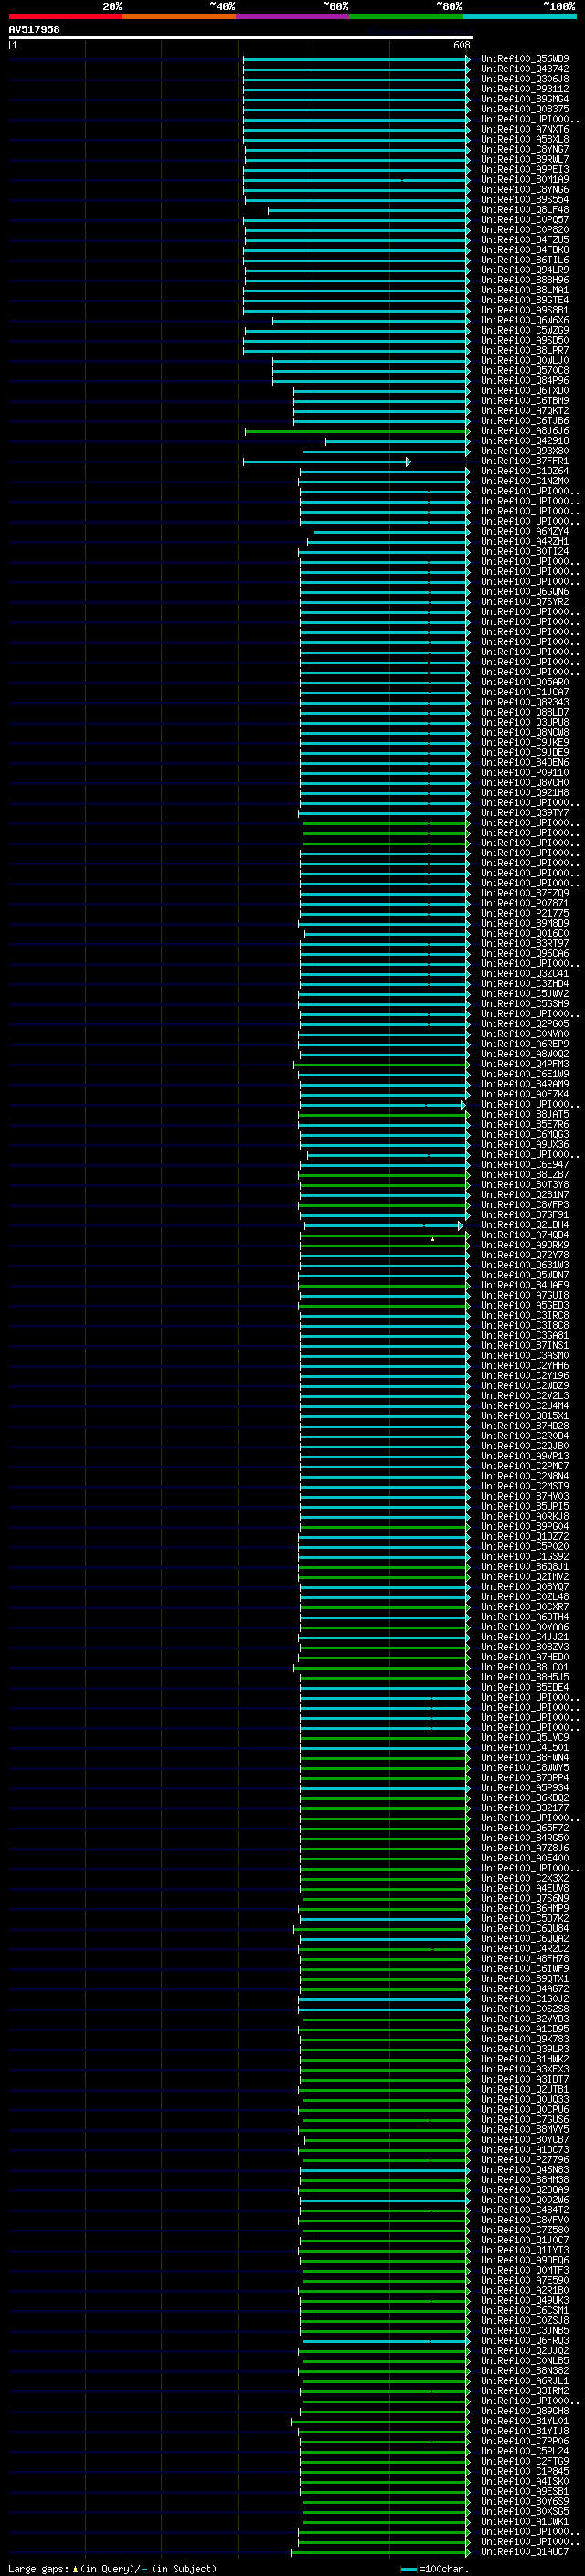585x2576 pixels.
Task: Open hit UniRef100_Q43742
Action: click(525, 69)
